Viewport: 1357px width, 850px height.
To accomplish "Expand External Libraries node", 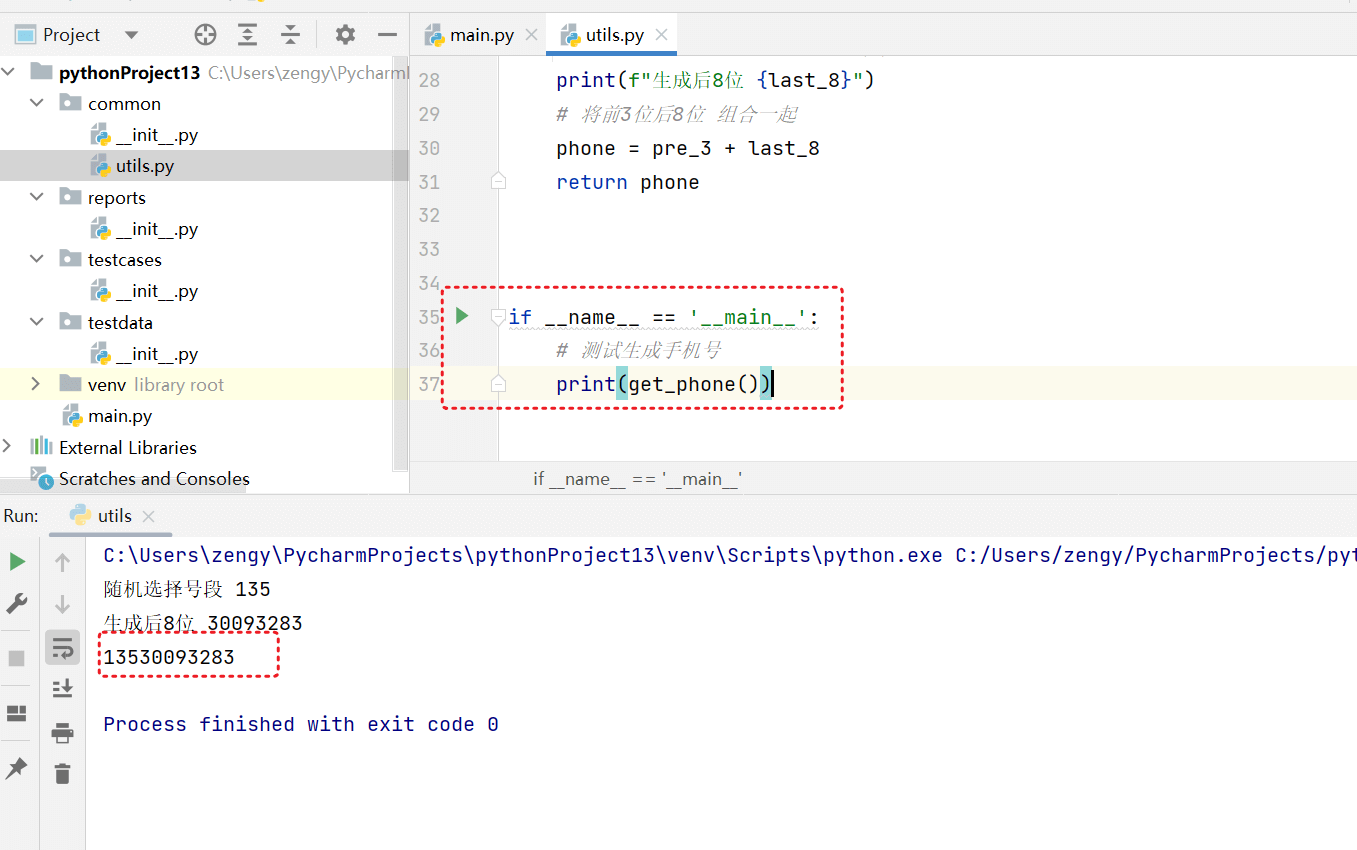I will [x=9, y=446].
